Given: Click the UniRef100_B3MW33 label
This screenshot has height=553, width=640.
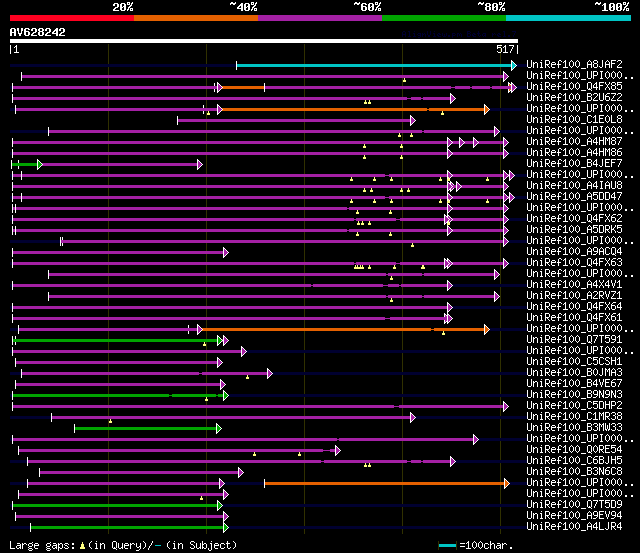Looking at the screenshot, I should [x=574, y=428].
